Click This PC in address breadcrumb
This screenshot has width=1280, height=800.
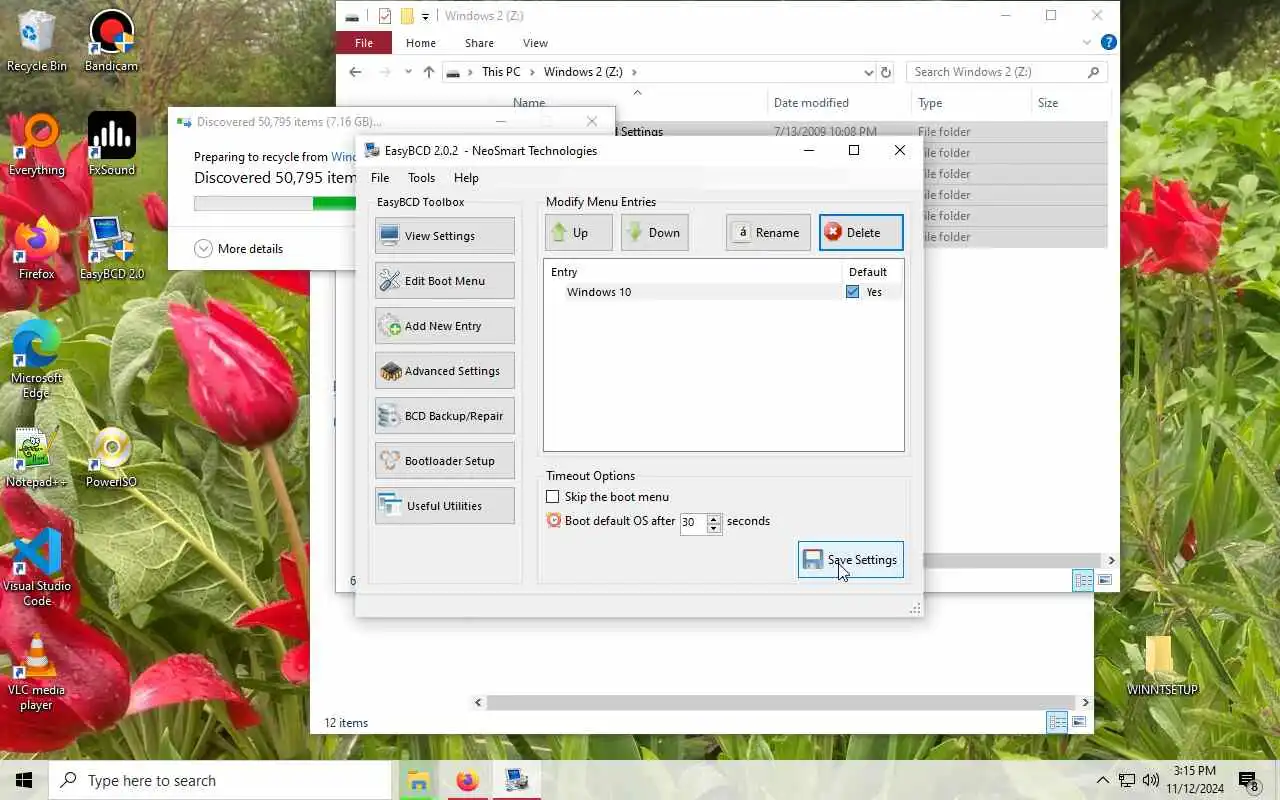(501, 72)
